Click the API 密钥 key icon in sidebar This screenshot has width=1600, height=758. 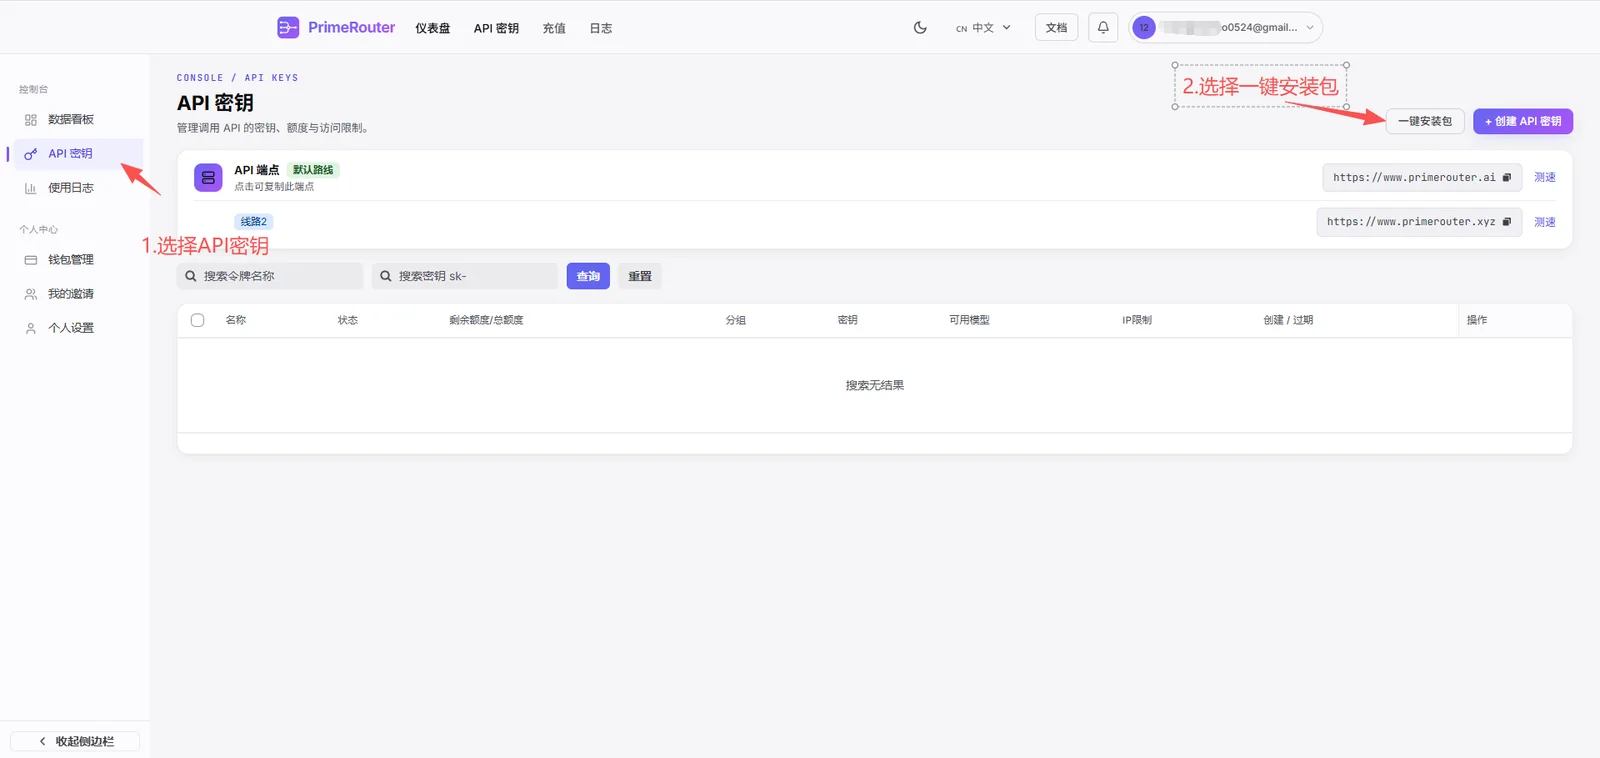(31, 154)
